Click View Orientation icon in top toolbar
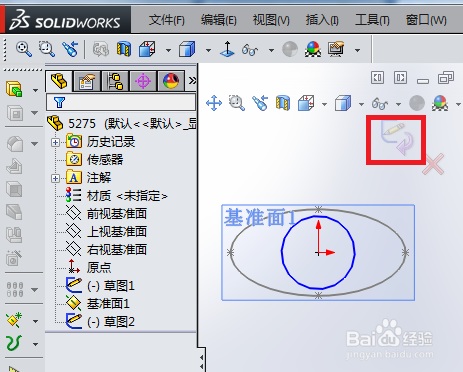463x372 pixels. 147,49
